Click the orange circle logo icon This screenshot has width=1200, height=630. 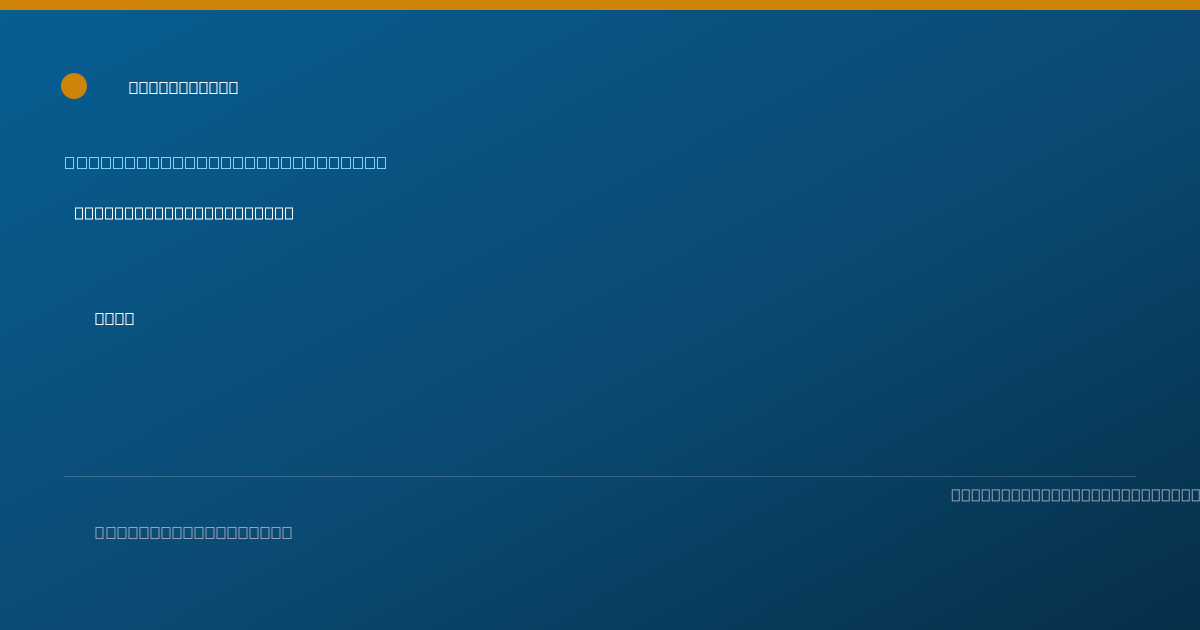coord(74,86)
